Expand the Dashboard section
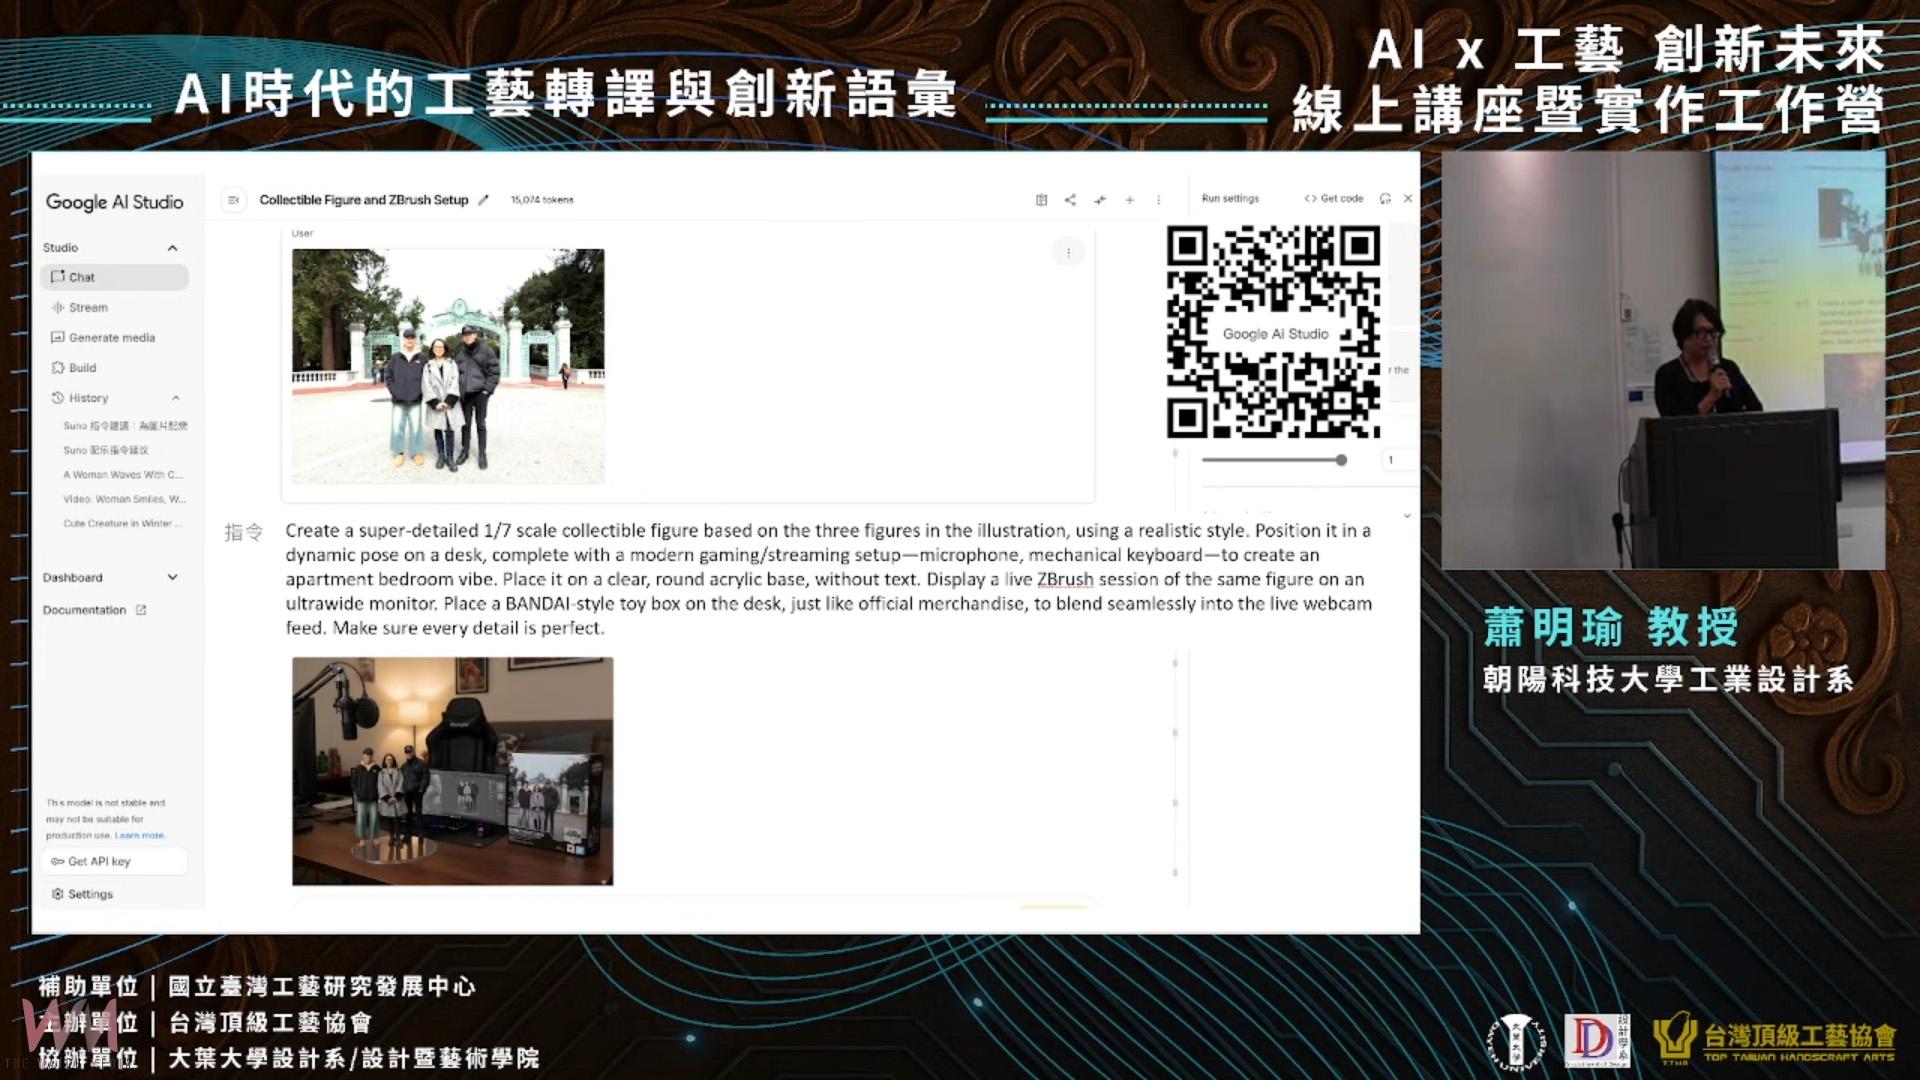Screen dimensions: 1920x1080 172,577
